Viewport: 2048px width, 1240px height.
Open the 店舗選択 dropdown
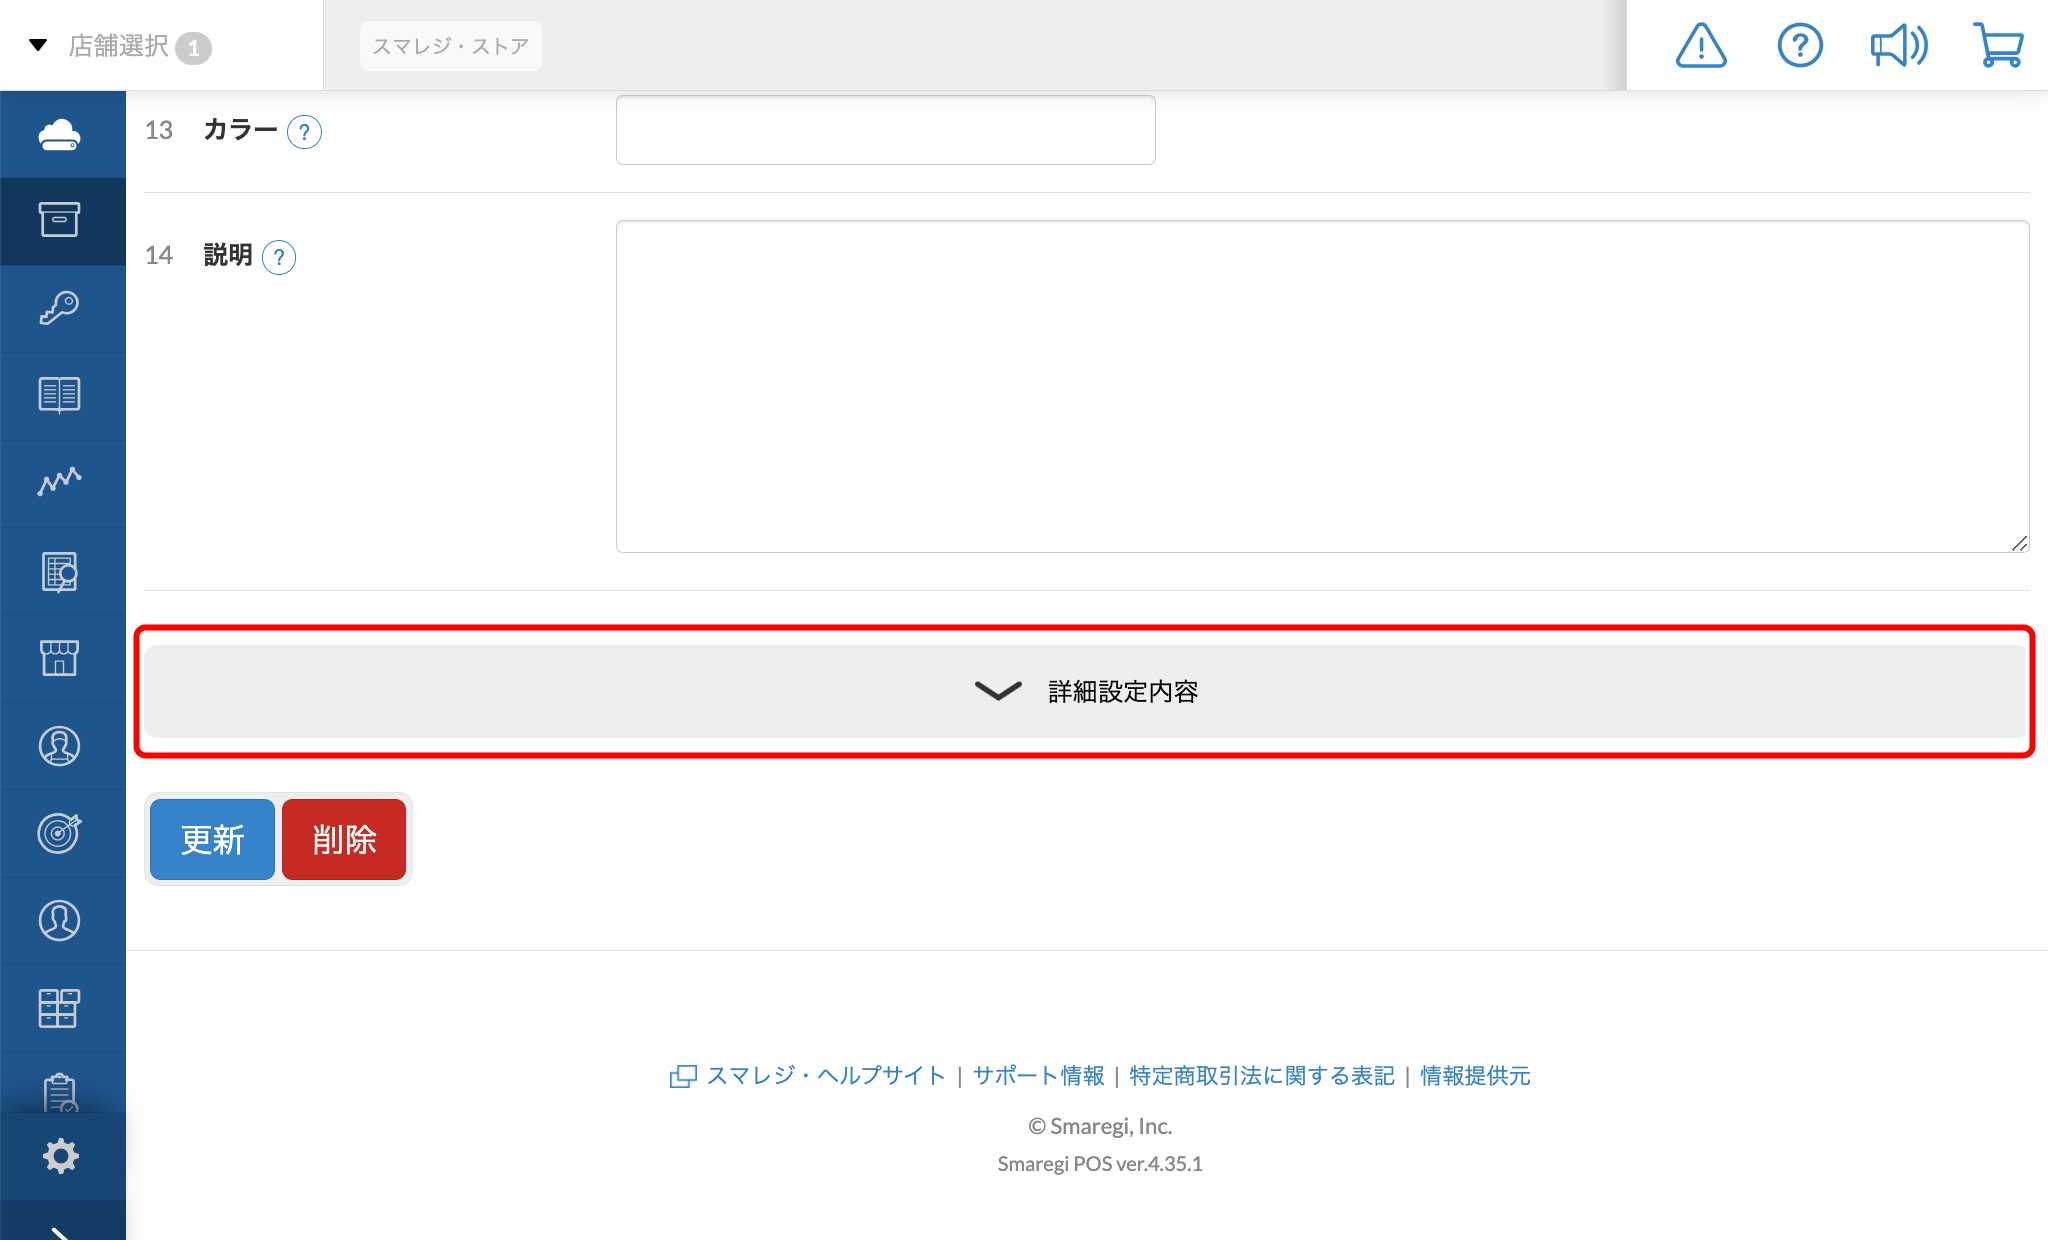click(x=120, y=46)
